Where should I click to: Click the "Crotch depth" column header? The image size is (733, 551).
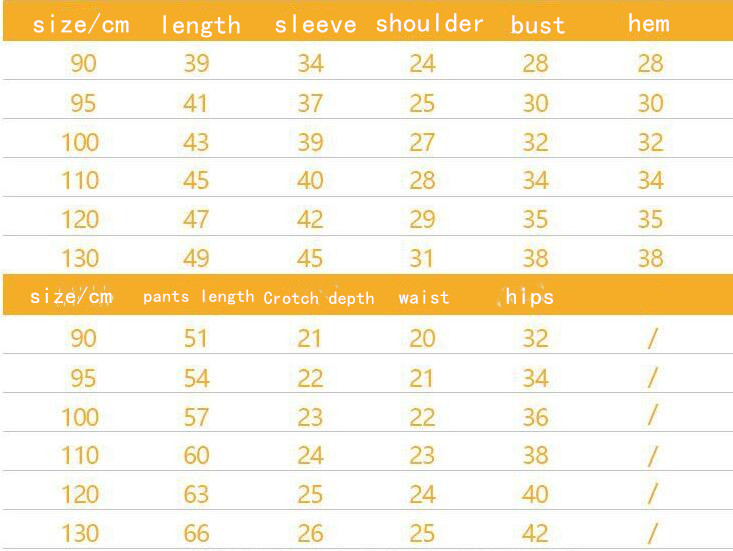pyautogui.click(x=319, y=298)
